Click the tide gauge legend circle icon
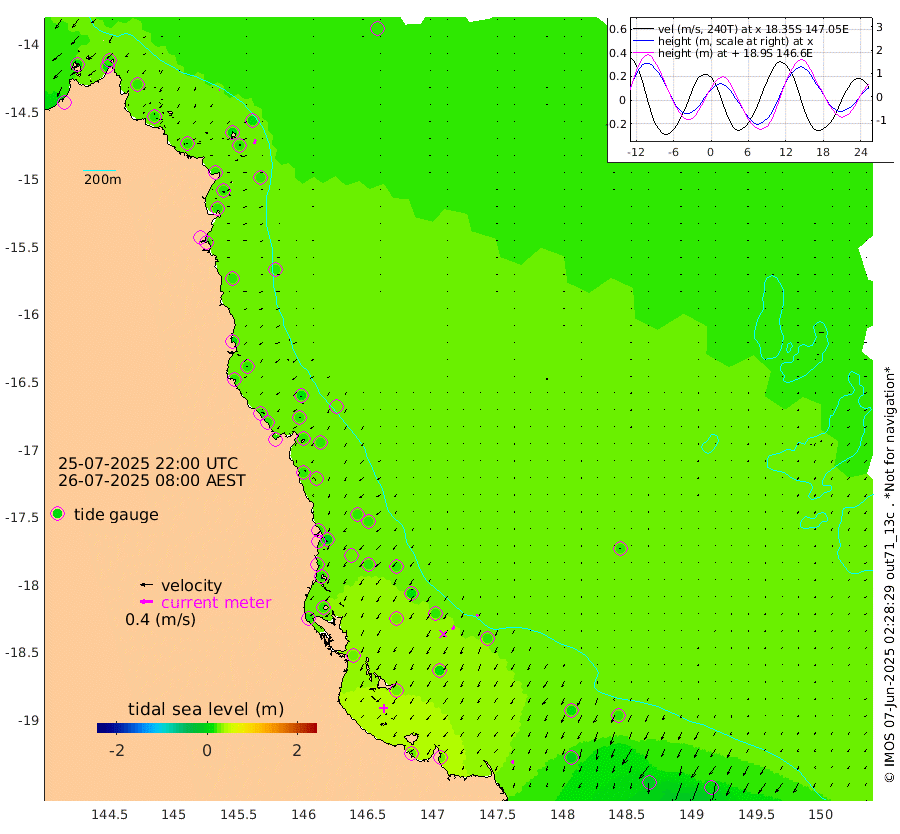The width and height of the screenshot is (900, 834). tap(57, 514)
